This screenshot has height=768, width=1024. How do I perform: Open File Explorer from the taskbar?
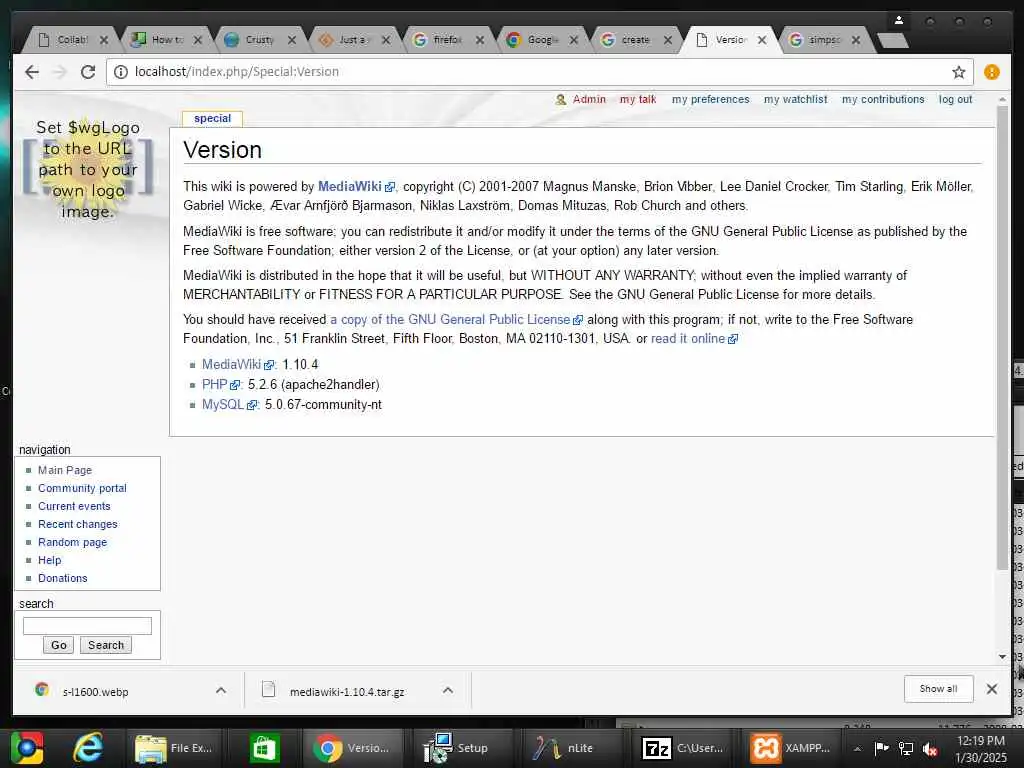tap(174, 748)
